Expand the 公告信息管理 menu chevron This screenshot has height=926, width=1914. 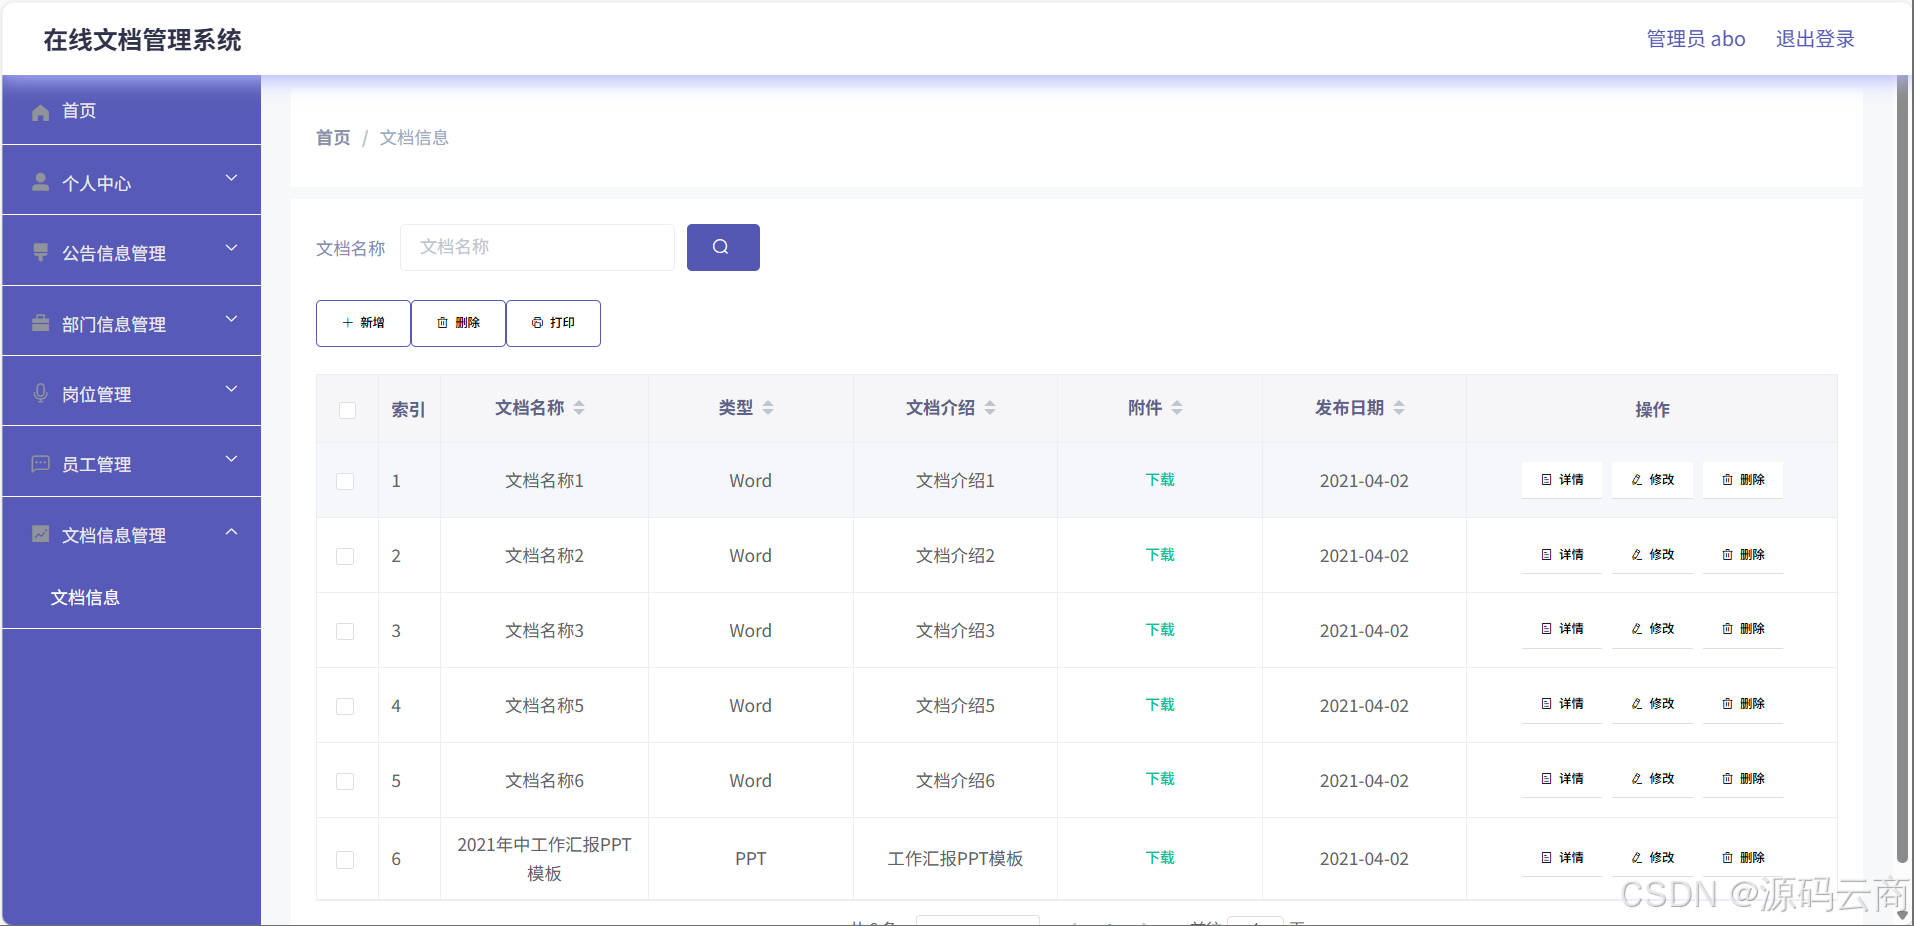[231, 248]
